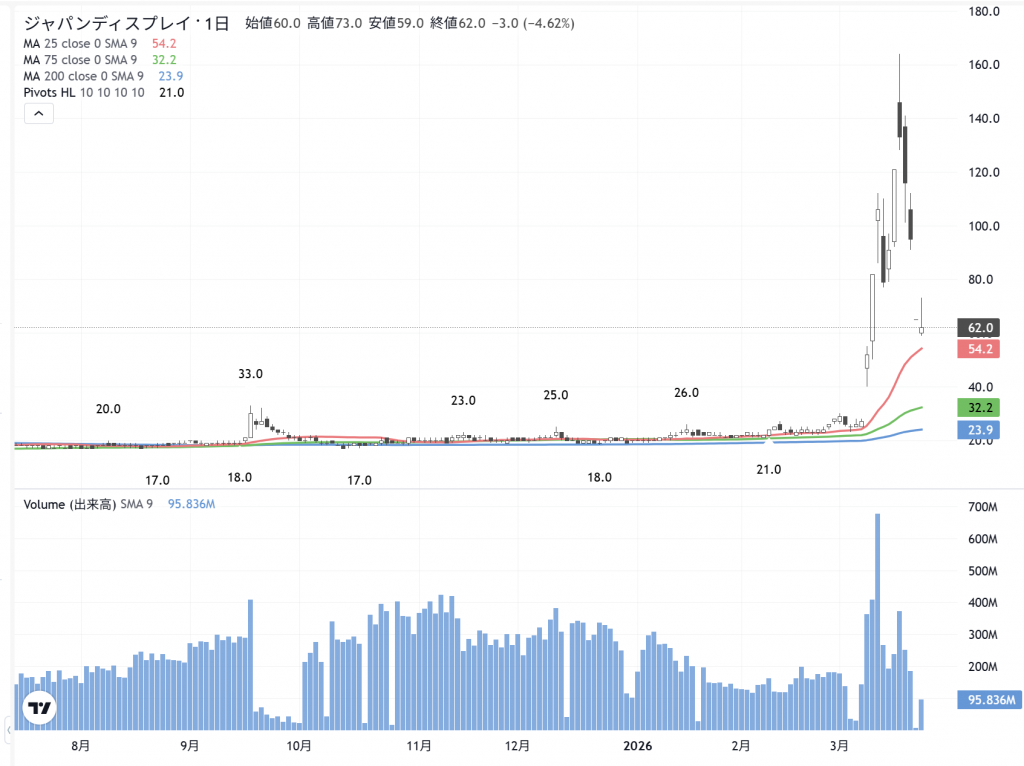The height and width of the screenshot is (766, 1024).
Task: Select the MA 75 indicator legend
Action: [x=80, y=60]
